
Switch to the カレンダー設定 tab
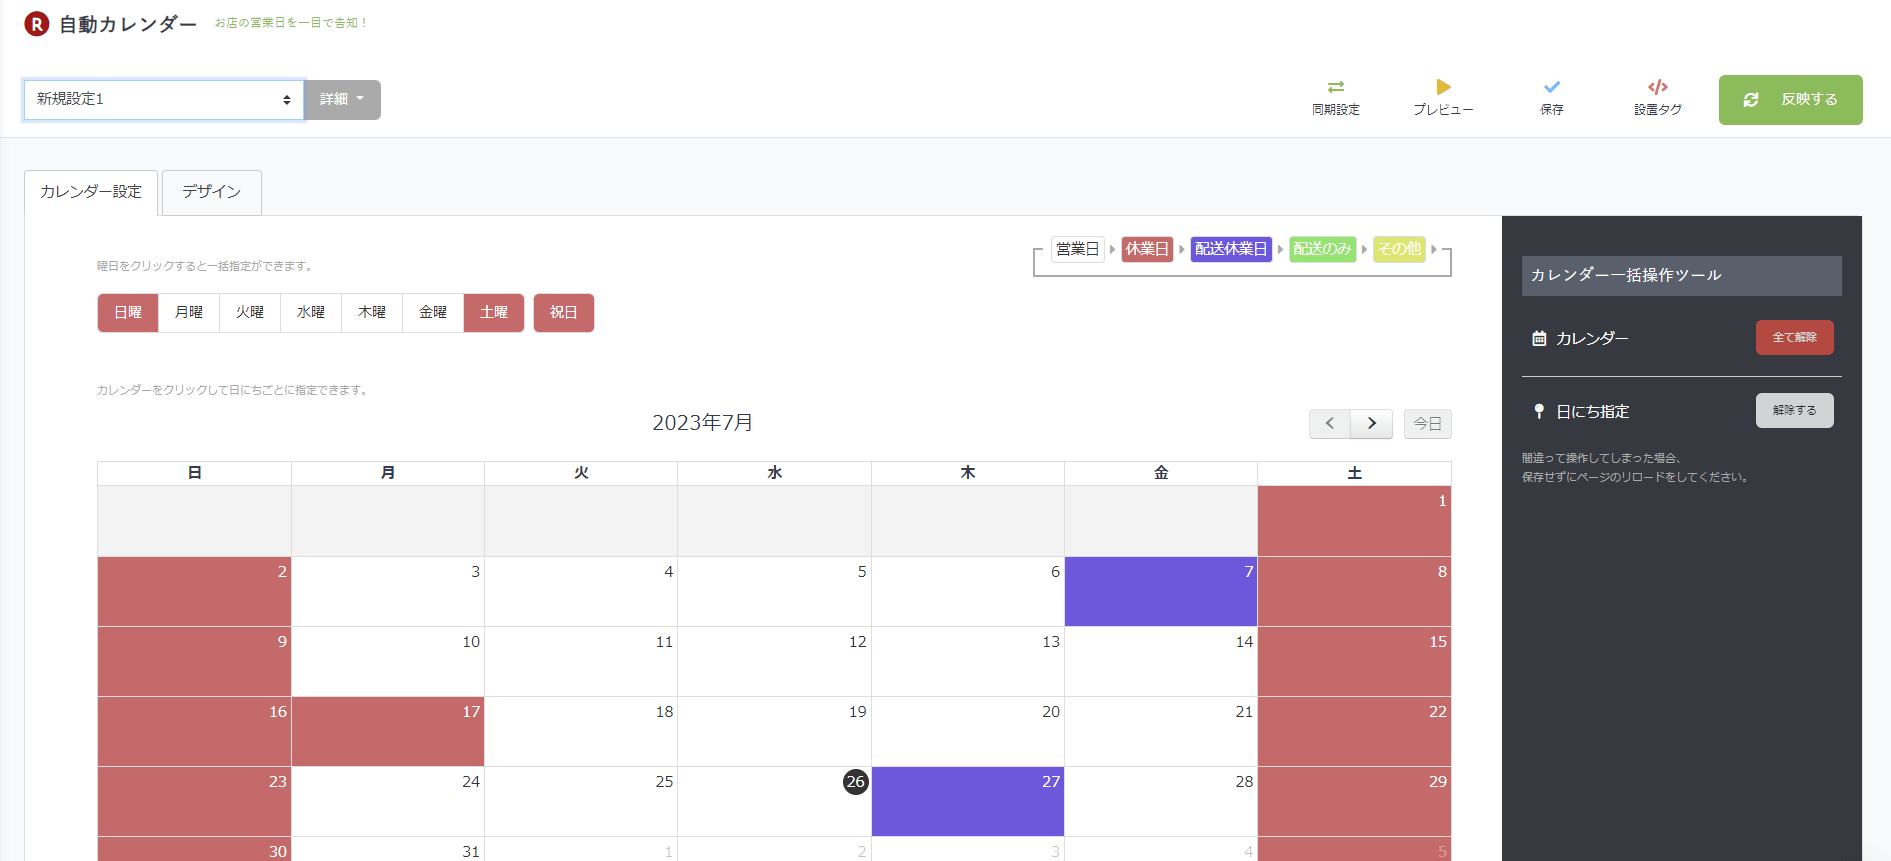pyautogui.click(x=91, y=192)
